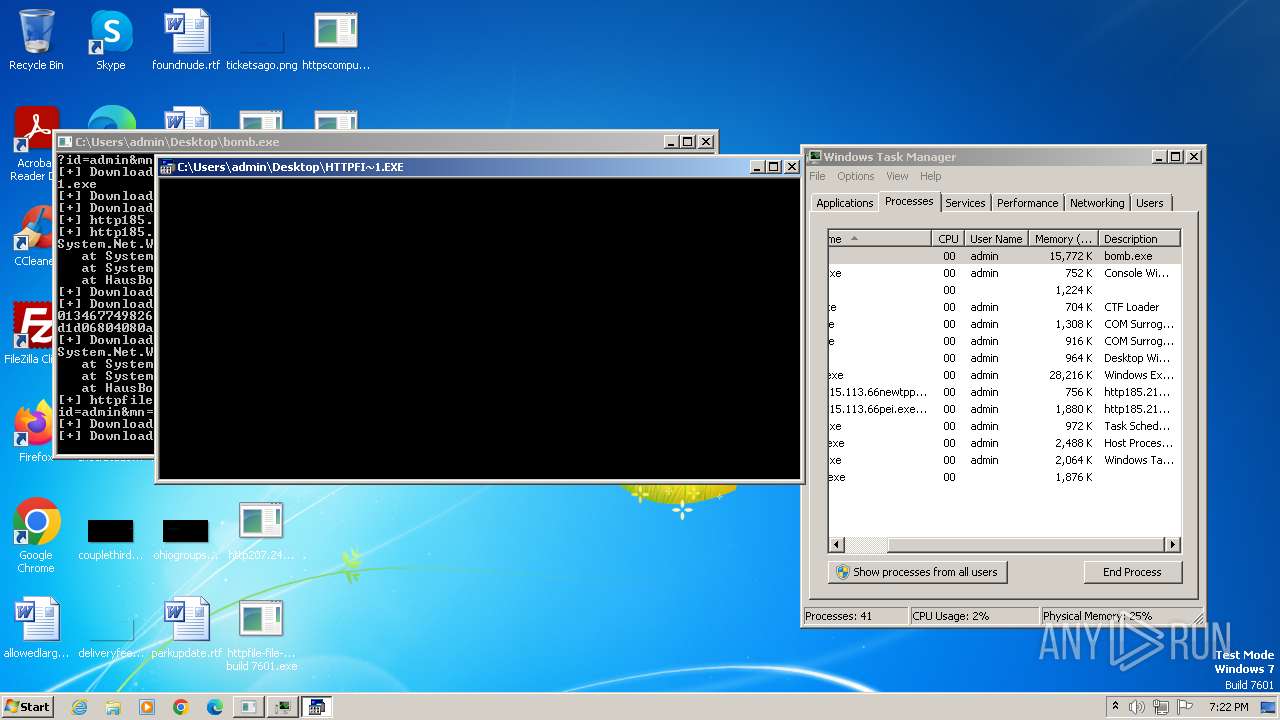This screenshot has width=1280, height=720.
Task: Show hidden system tray icons
Action: pos(1115,707)
